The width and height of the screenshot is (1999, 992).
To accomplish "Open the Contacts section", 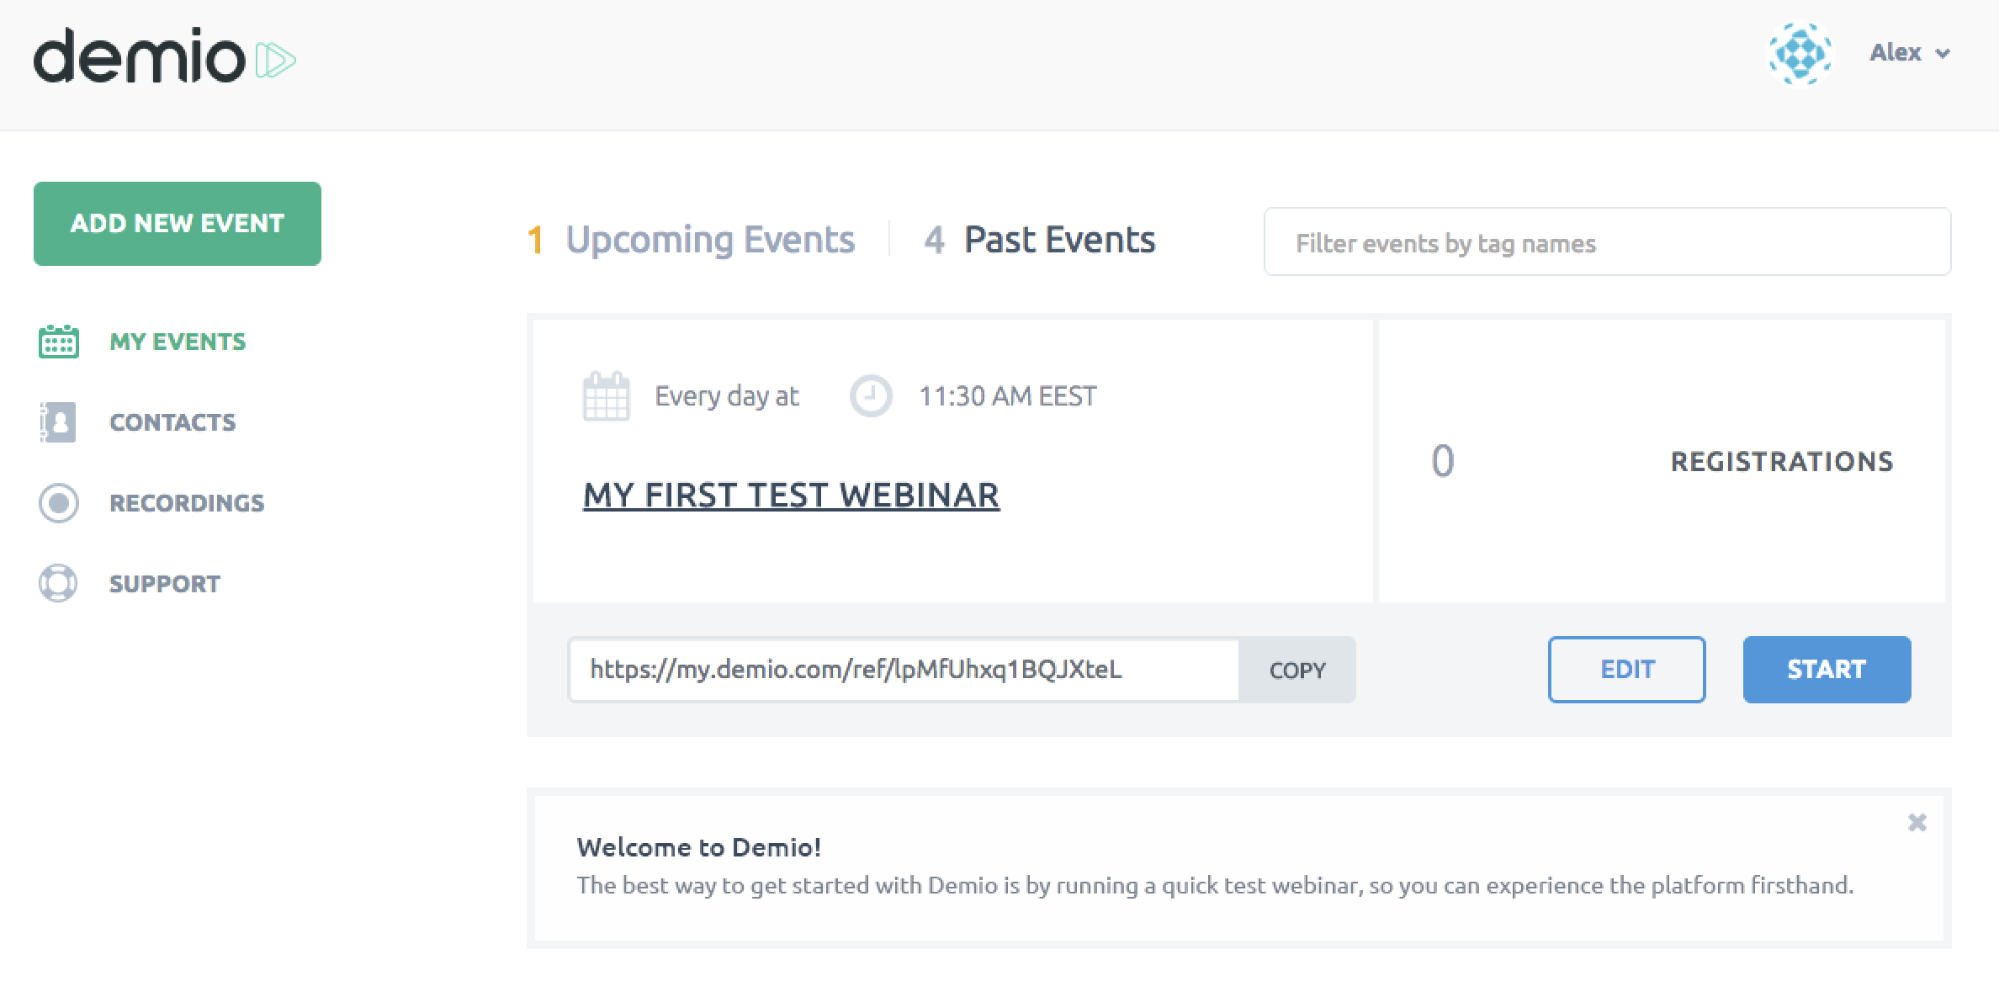I will pos(172,423).
